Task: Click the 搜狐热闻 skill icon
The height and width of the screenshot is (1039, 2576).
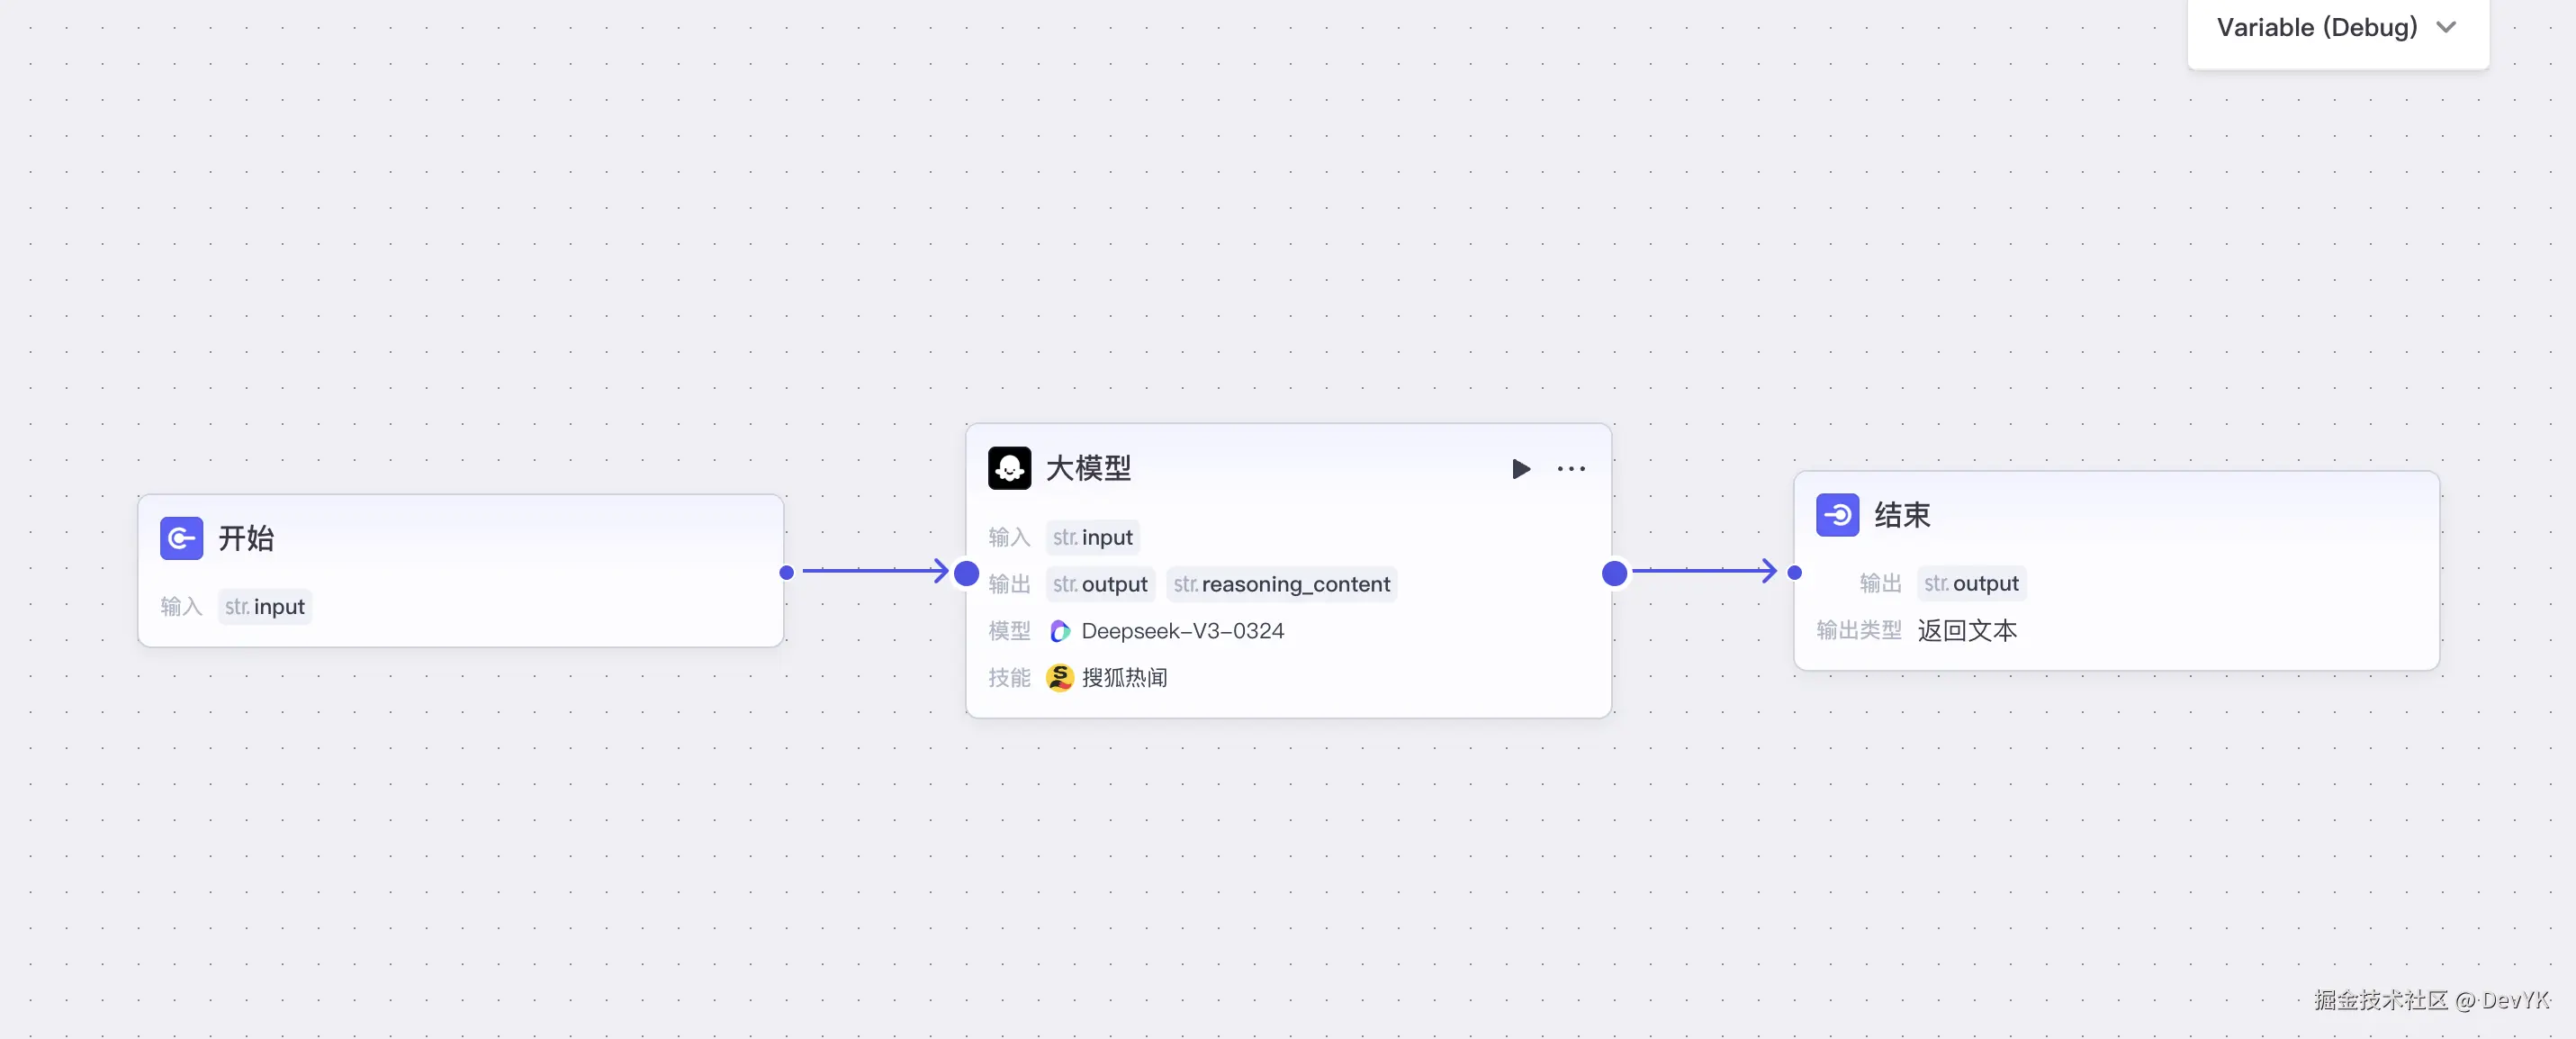Action: (x=1060, y=677)
